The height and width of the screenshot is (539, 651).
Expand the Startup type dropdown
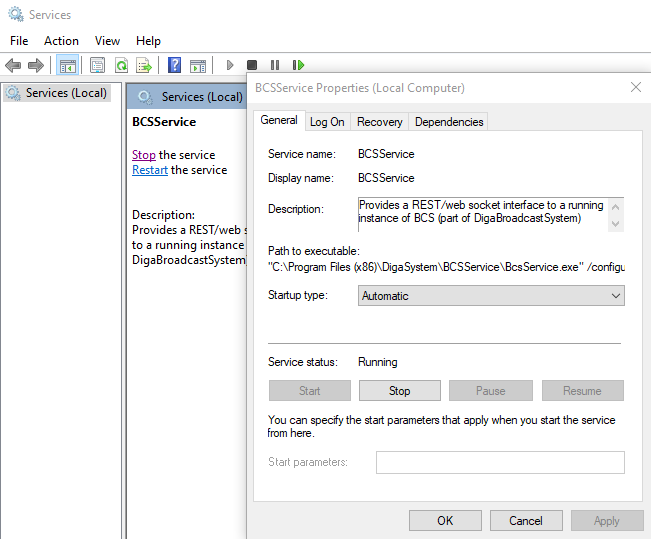click(x=490, y=296)
